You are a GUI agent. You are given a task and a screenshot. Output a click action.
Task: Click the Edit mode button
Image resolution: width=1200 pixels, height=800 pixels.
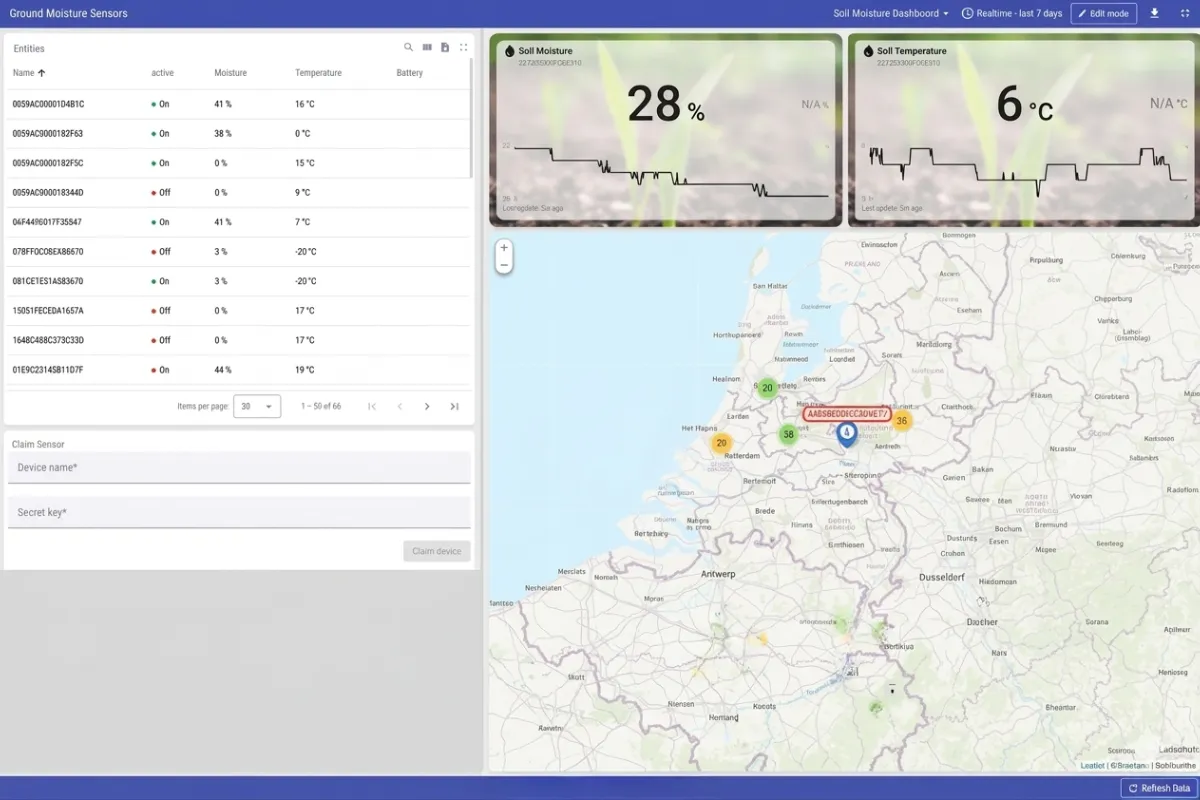click(x=1103, y=13)
